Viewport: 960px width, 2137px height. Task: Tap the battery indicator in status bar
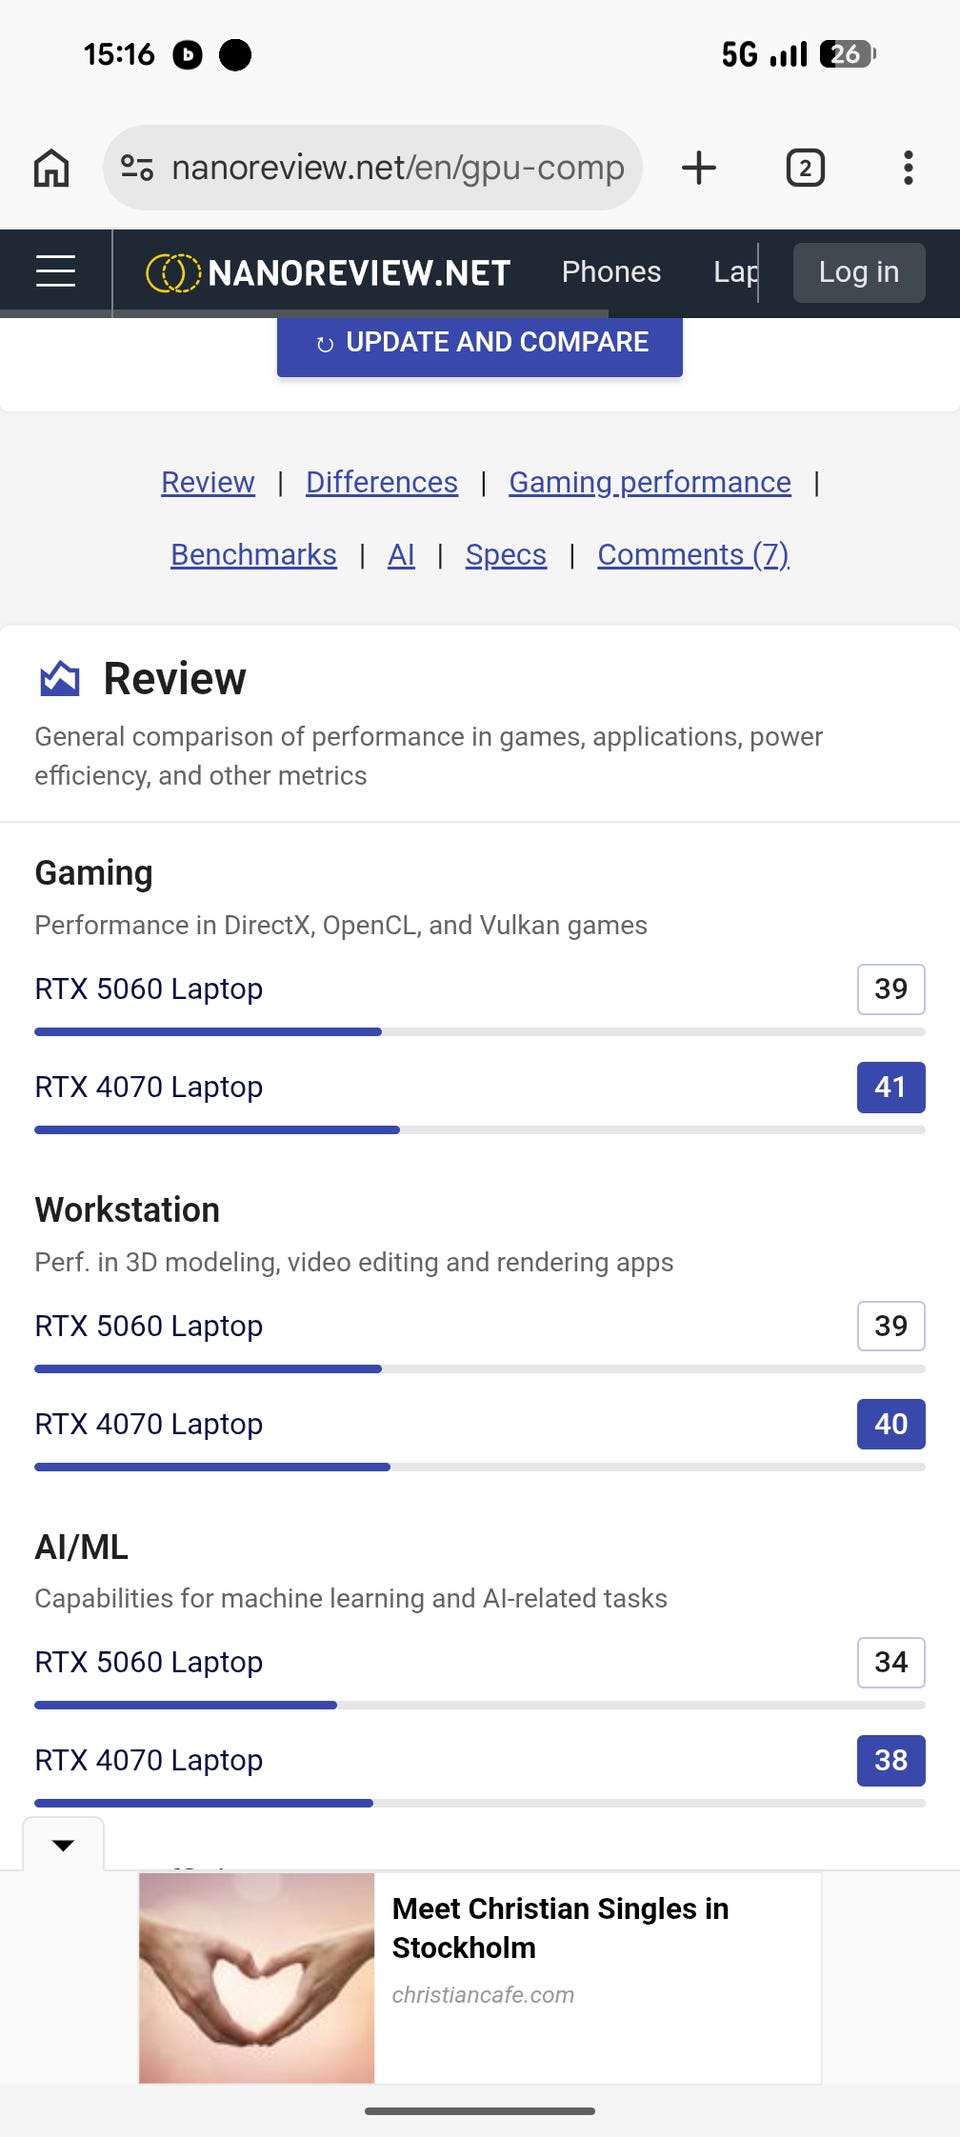847,54
